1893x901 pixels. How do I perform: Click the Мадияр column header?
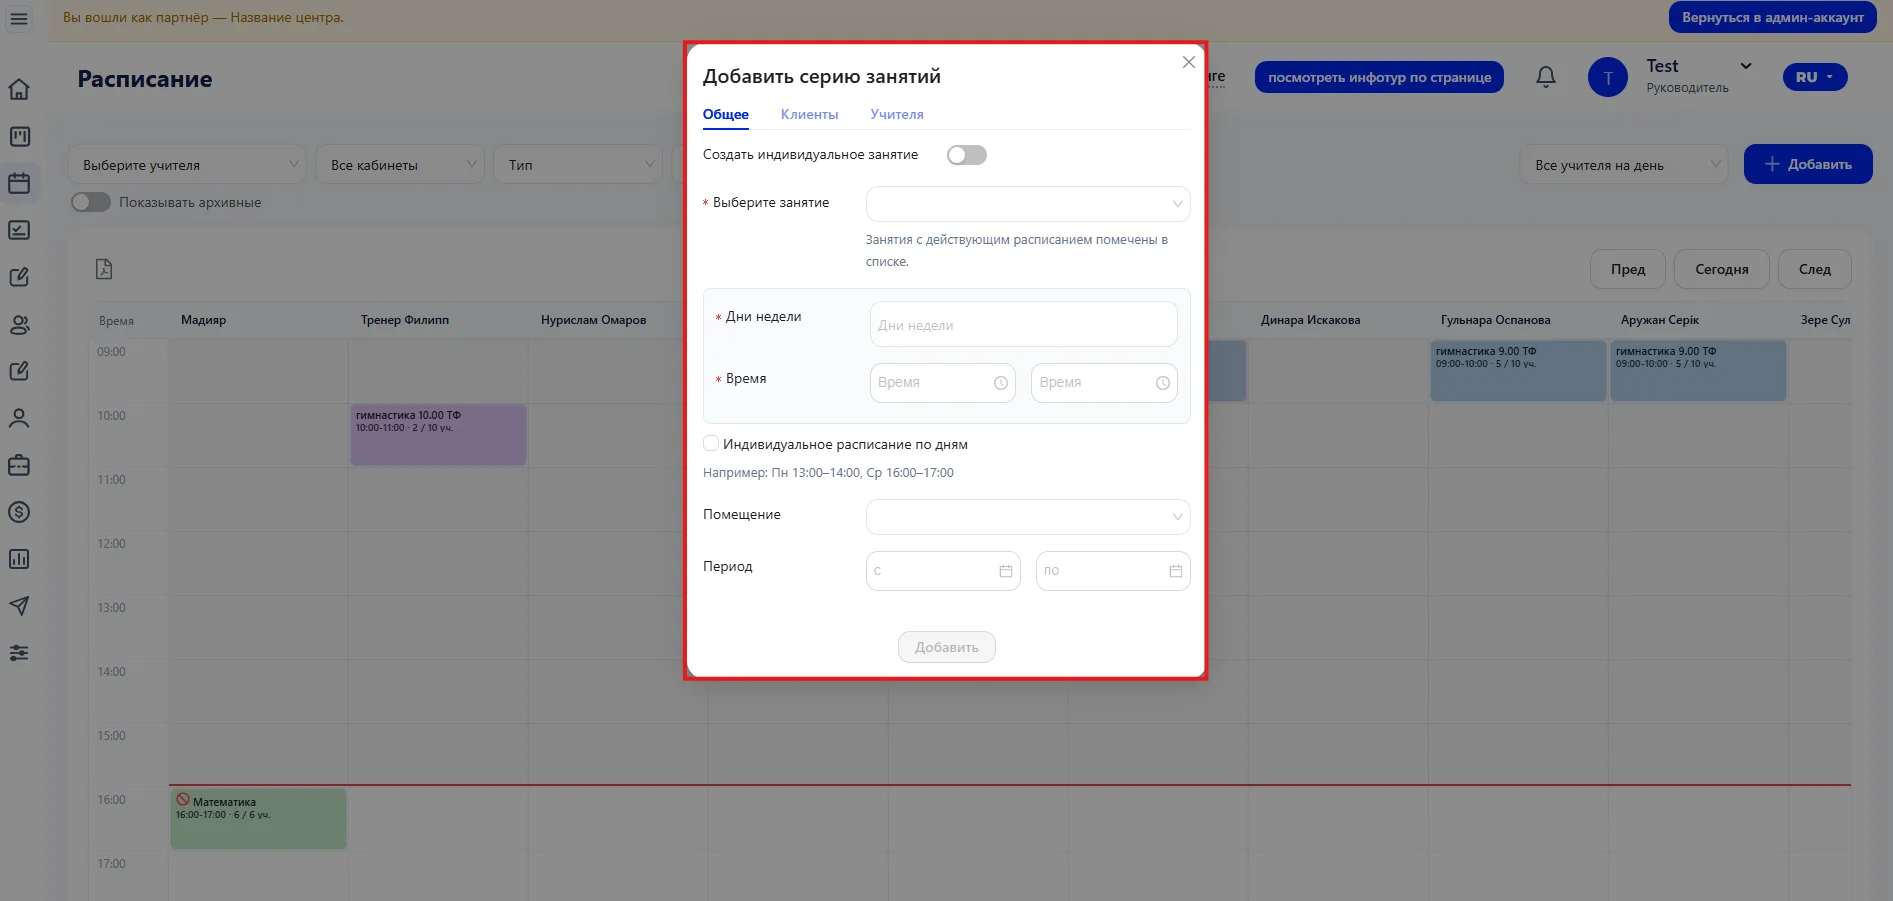pyautogui.click(x=203, y=320)
